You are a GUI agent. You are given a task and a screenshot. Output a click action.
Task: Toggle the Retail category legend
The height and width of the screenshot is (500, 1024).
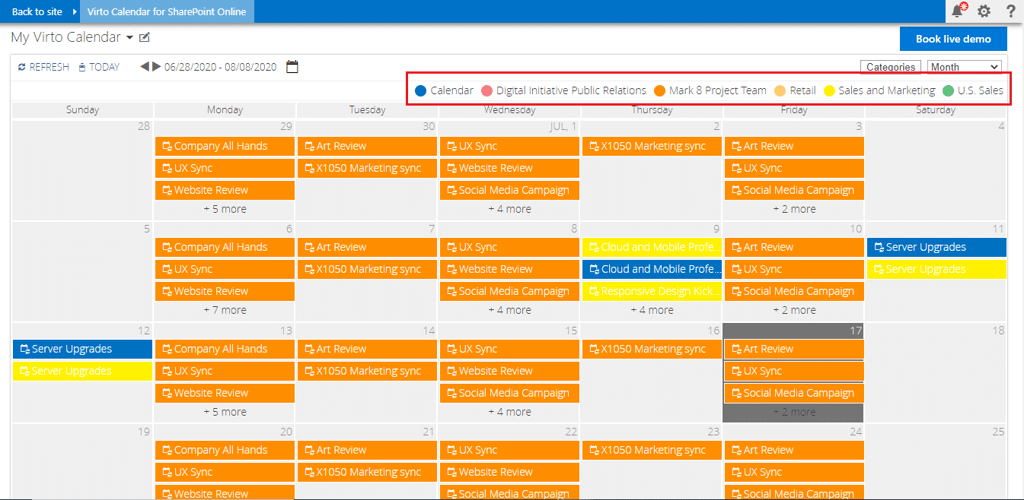click(x=796, y=91)
